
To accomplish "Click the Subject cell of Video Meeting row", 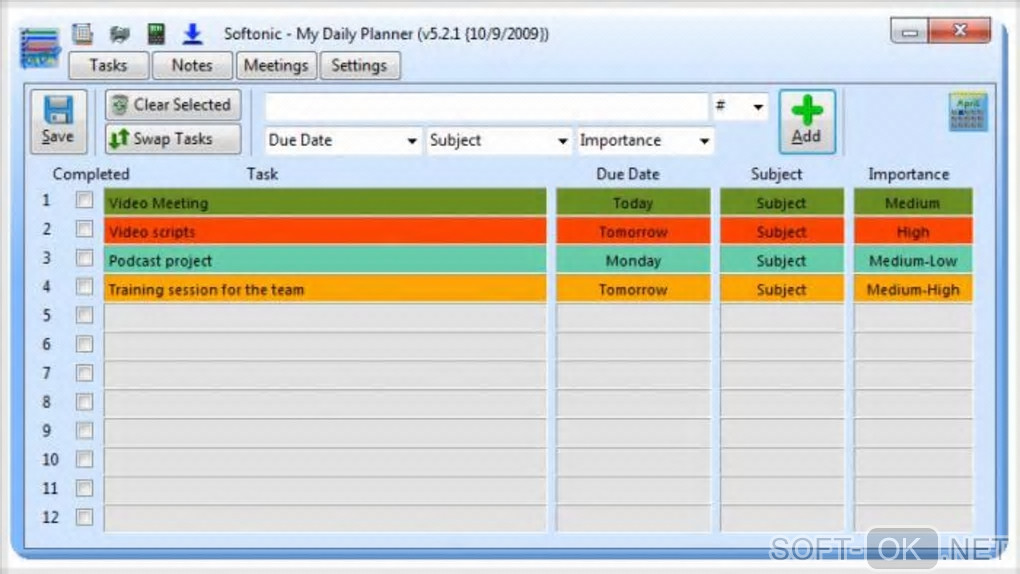I will 782,202.
